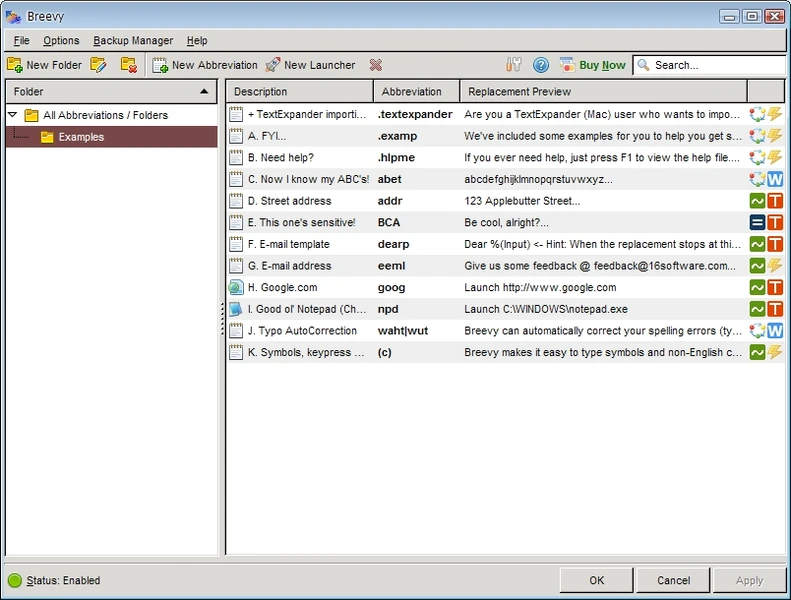Image resolution: width=791 pixels, height=600 pixels.
Task: Click the Buy Now link
Action: [x=602, y=65]
